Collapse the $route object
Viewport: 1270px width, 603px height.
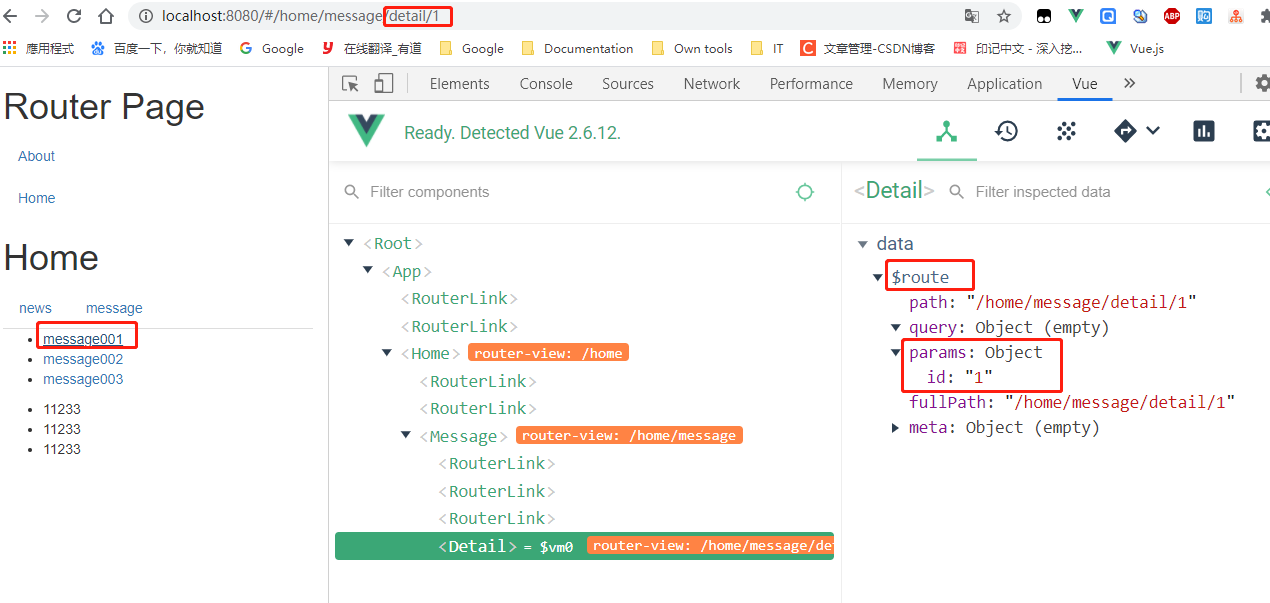point(877,277)
